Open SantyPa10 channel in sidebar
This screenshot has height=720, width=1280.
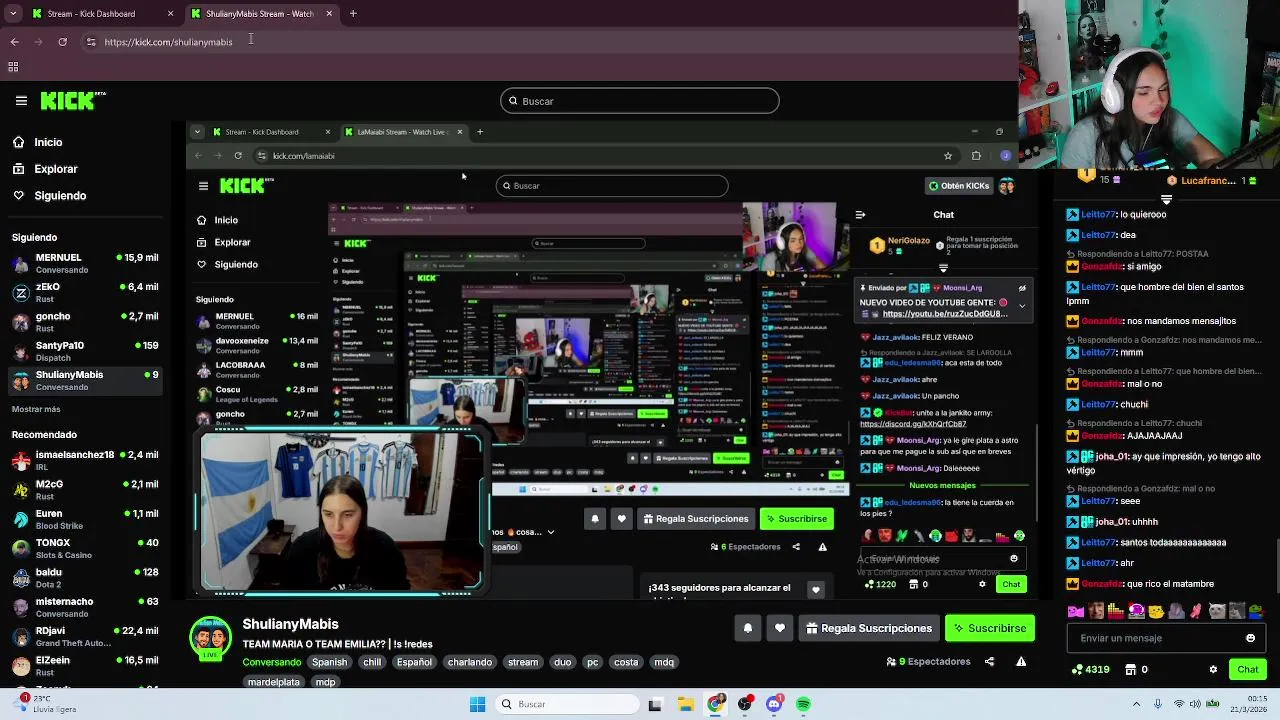85,351
